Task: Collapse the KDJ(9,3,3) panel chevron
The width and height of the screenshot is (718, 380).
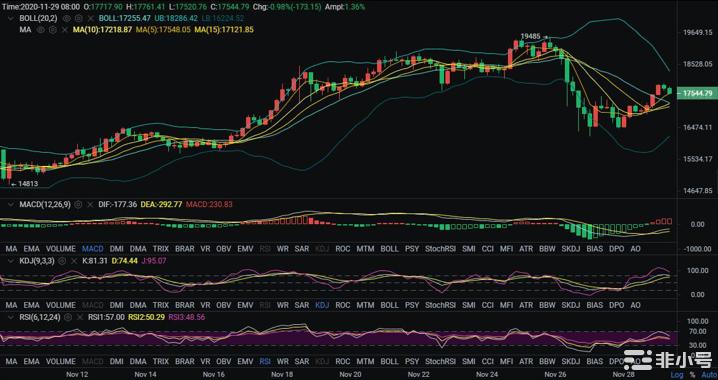Action: (11, 261)
